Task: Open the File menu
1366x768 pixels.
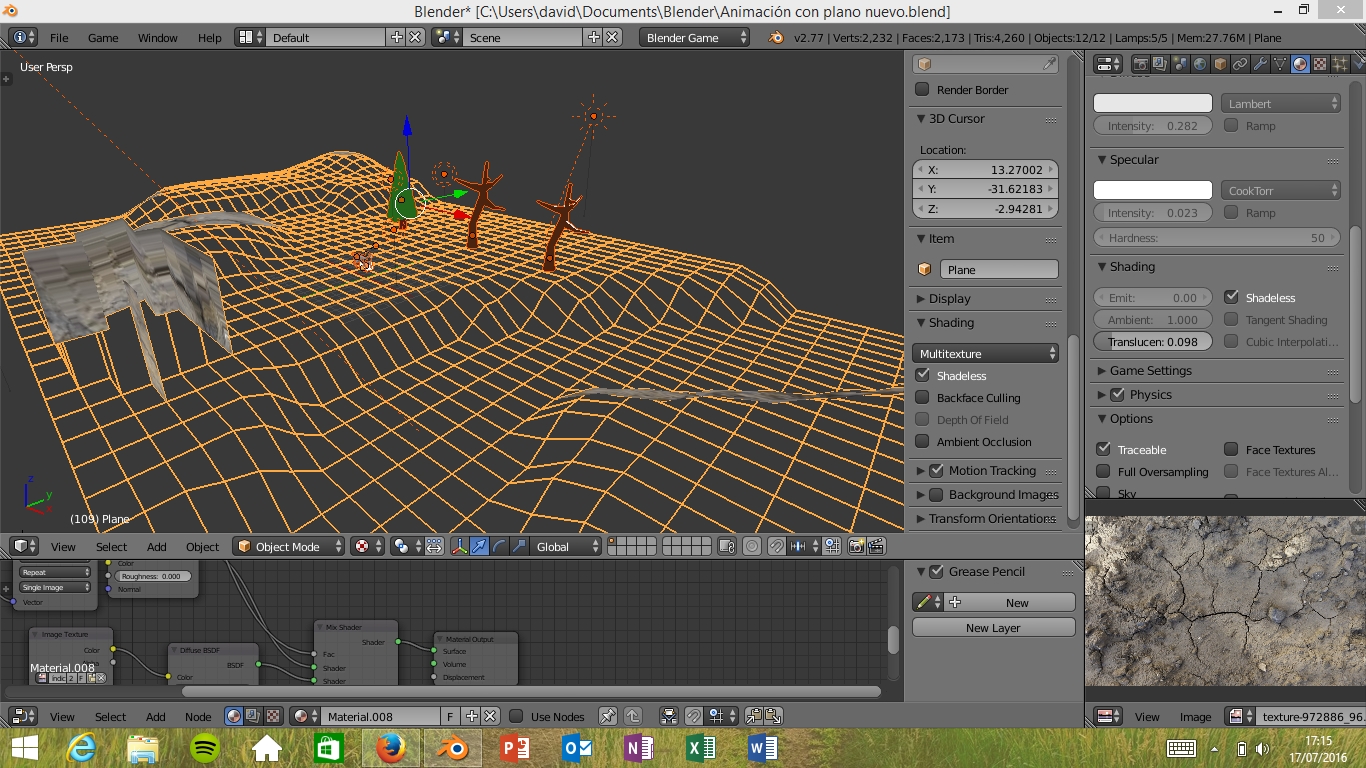Action: coord(59,38)
